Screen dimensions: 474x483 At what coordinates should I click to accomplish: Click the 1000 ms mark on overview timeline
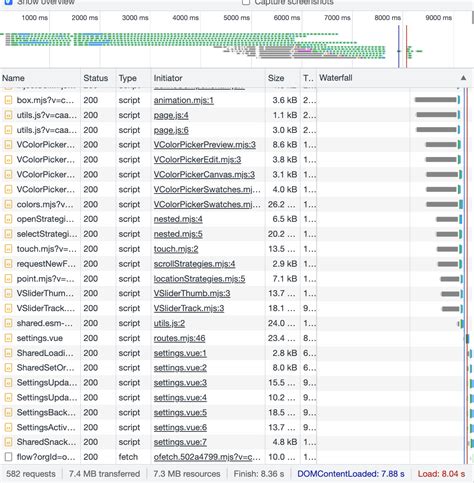[35, 18]
